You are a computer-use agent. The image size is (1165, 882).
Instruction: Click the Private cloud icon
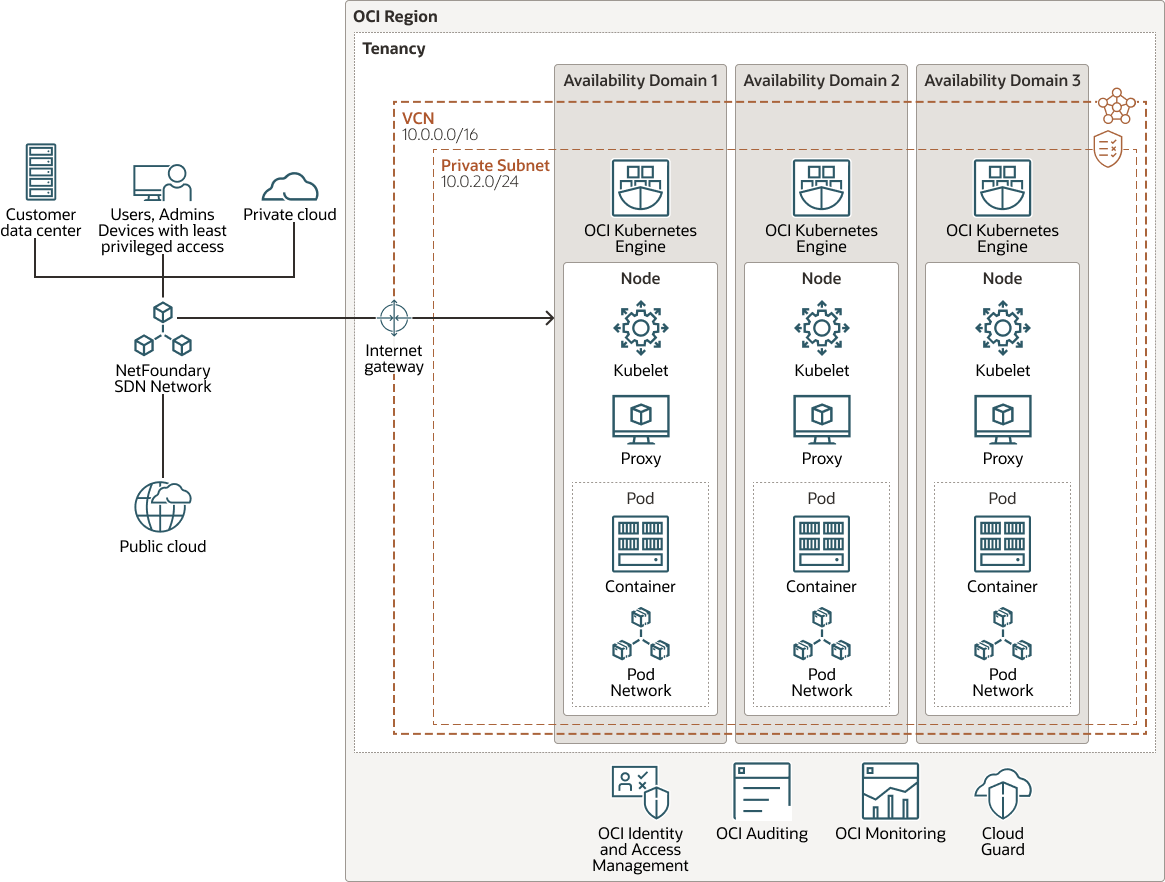290,187
